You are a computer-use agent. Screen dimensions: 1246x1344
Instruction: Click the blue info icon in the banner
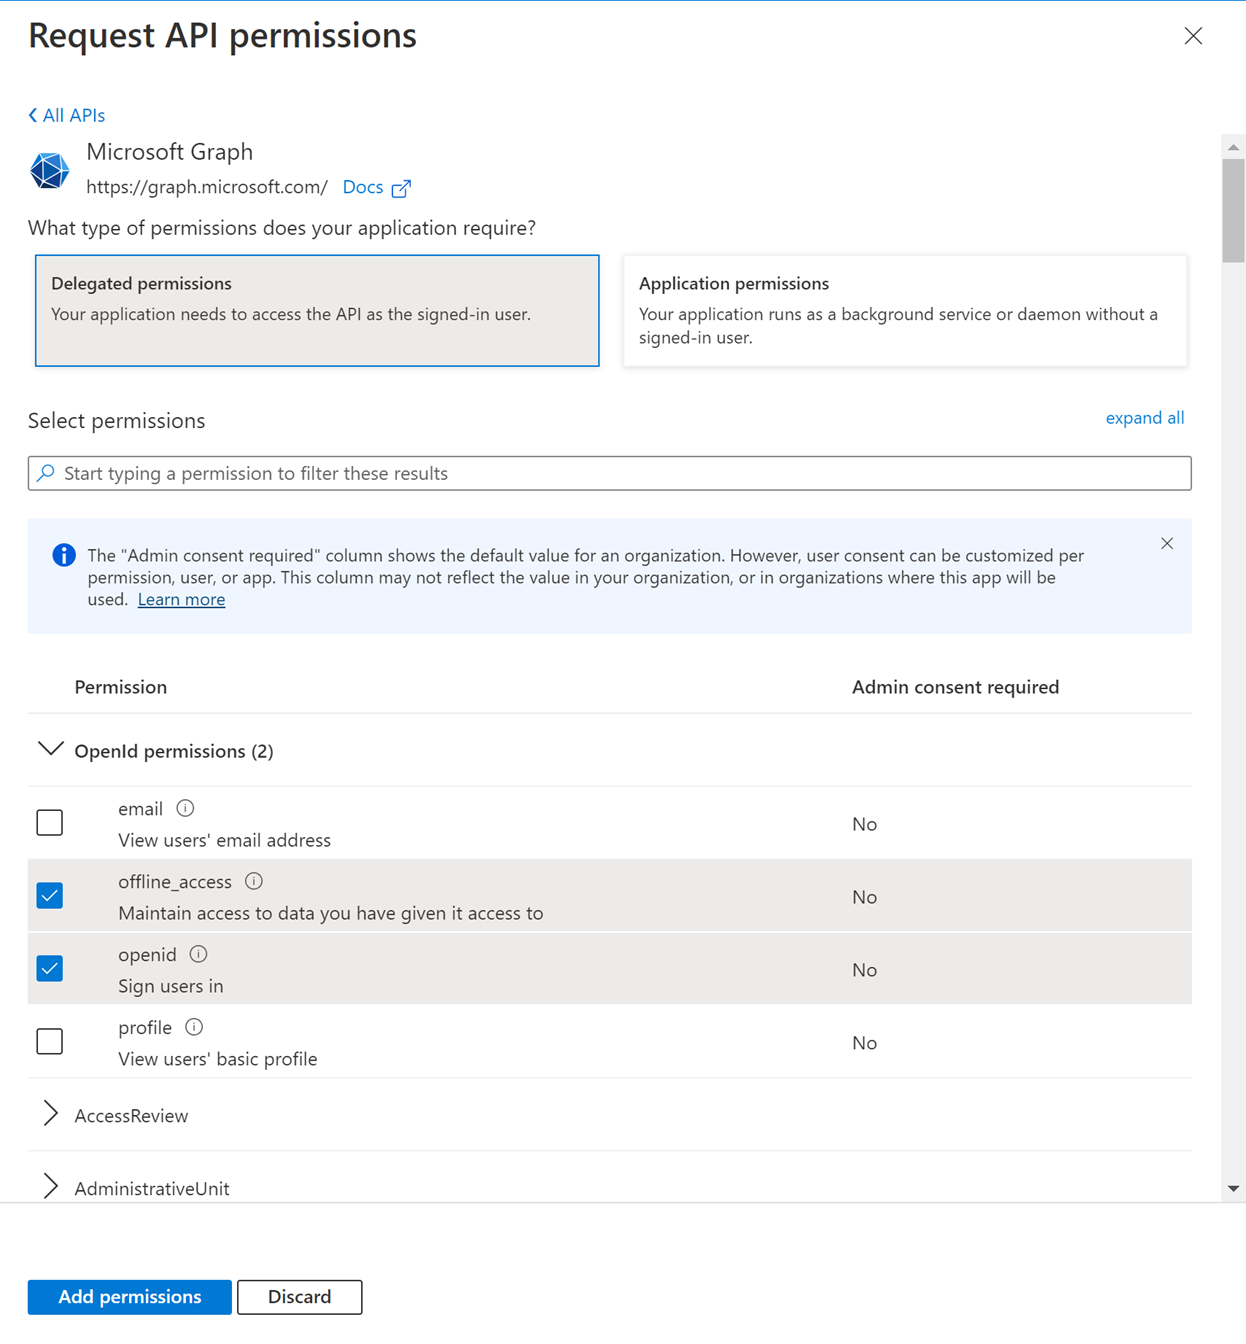pyautogui.click(x=63, y=554)
